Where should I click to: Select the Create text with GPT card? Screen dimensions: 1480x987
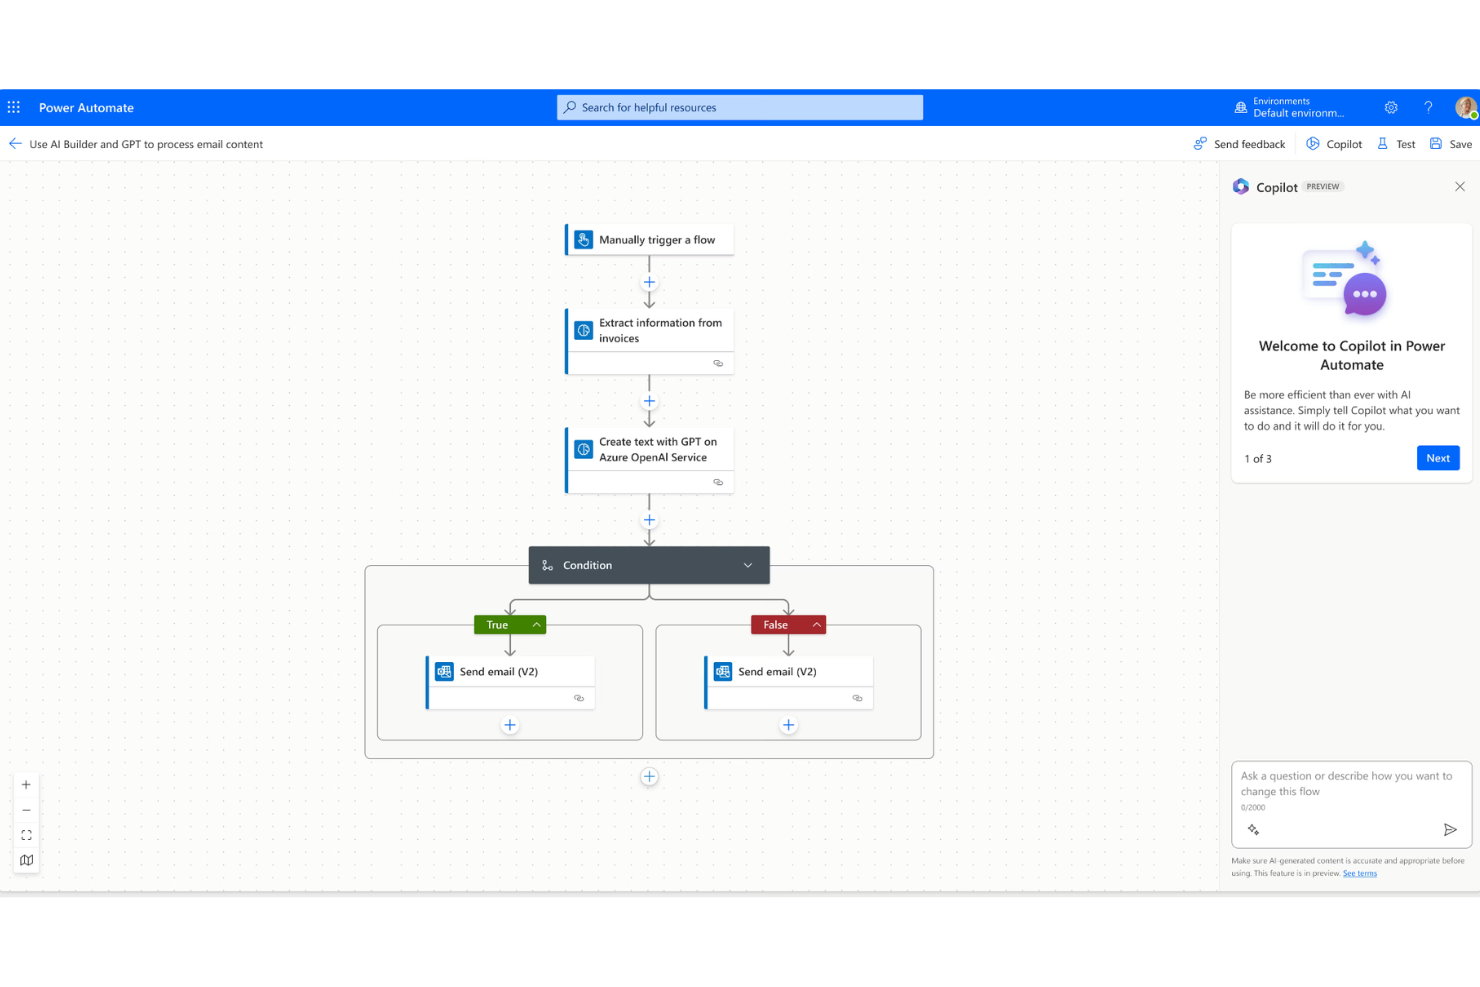(649, 461)
